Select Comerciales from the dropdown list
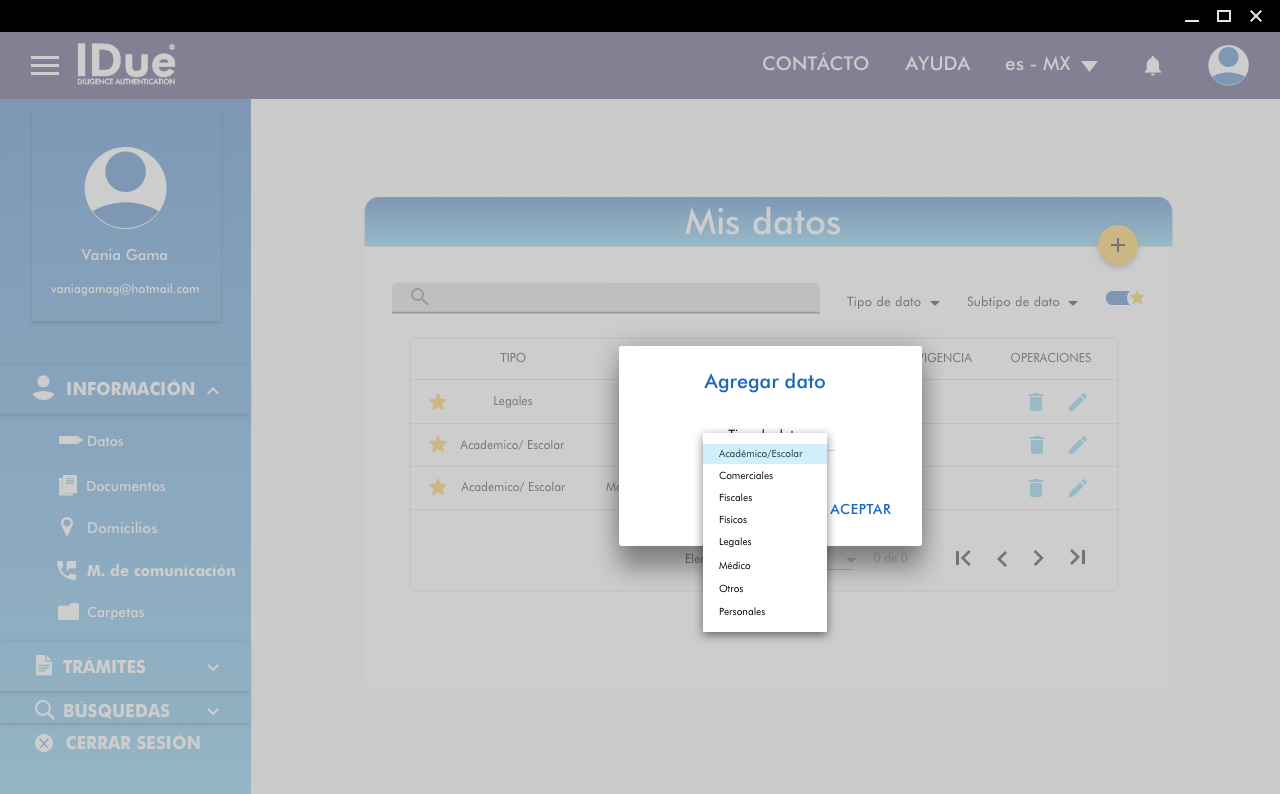The width and height of the screenshot is (1280, 794). 746,476
